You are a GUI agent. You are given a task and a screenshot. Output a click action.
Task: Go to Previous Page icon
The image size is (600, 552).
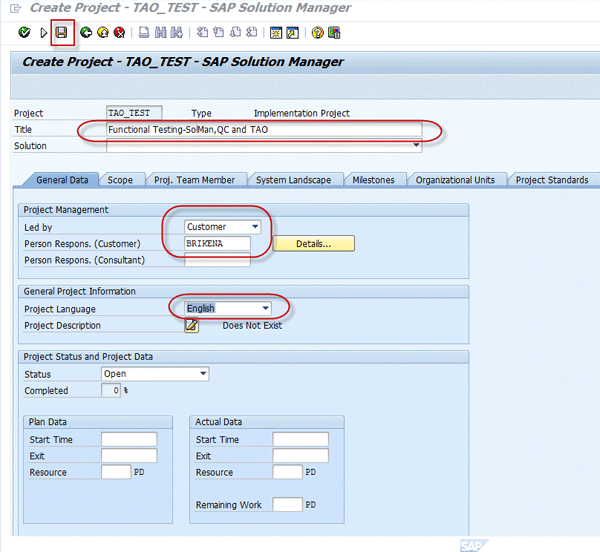point(218,33)
